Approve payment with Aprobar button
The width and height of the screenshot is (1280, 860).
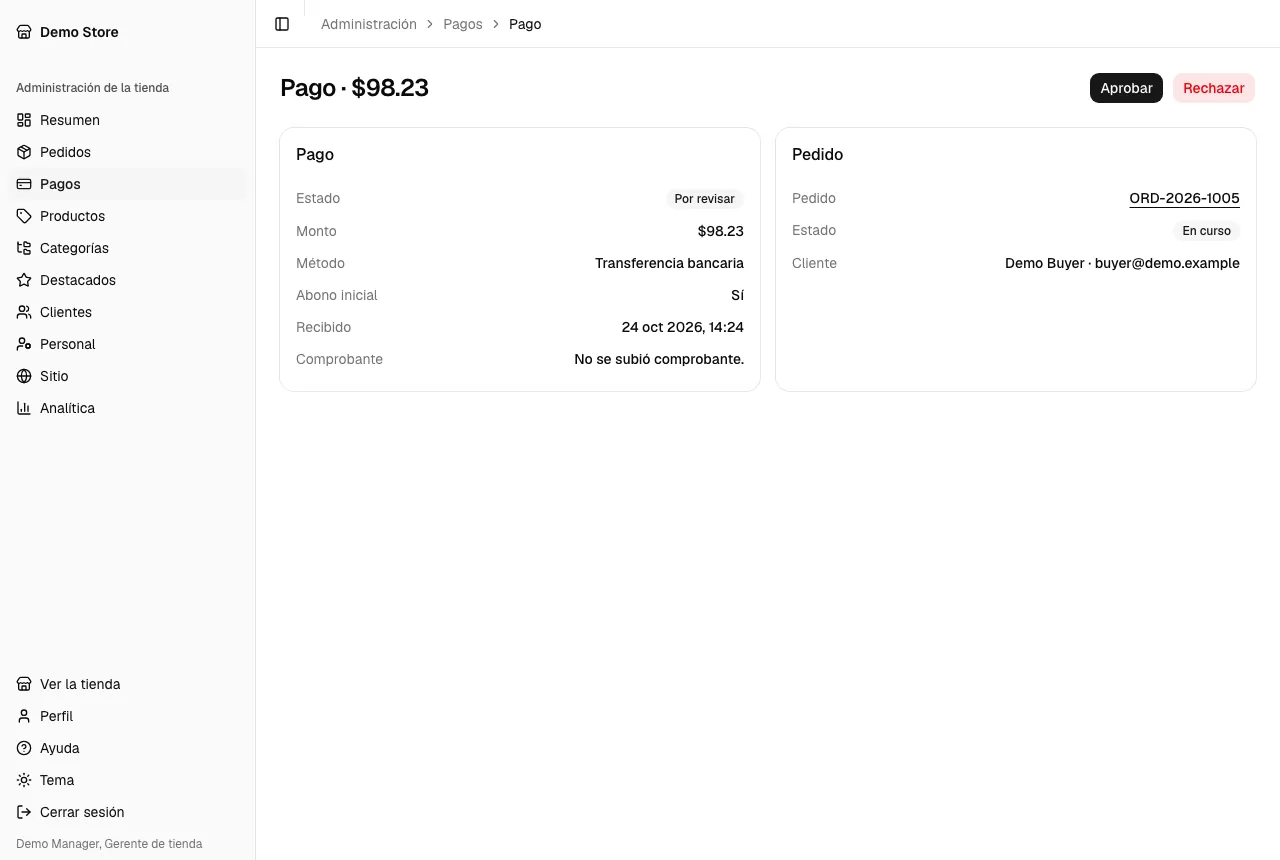point(1126,88)
